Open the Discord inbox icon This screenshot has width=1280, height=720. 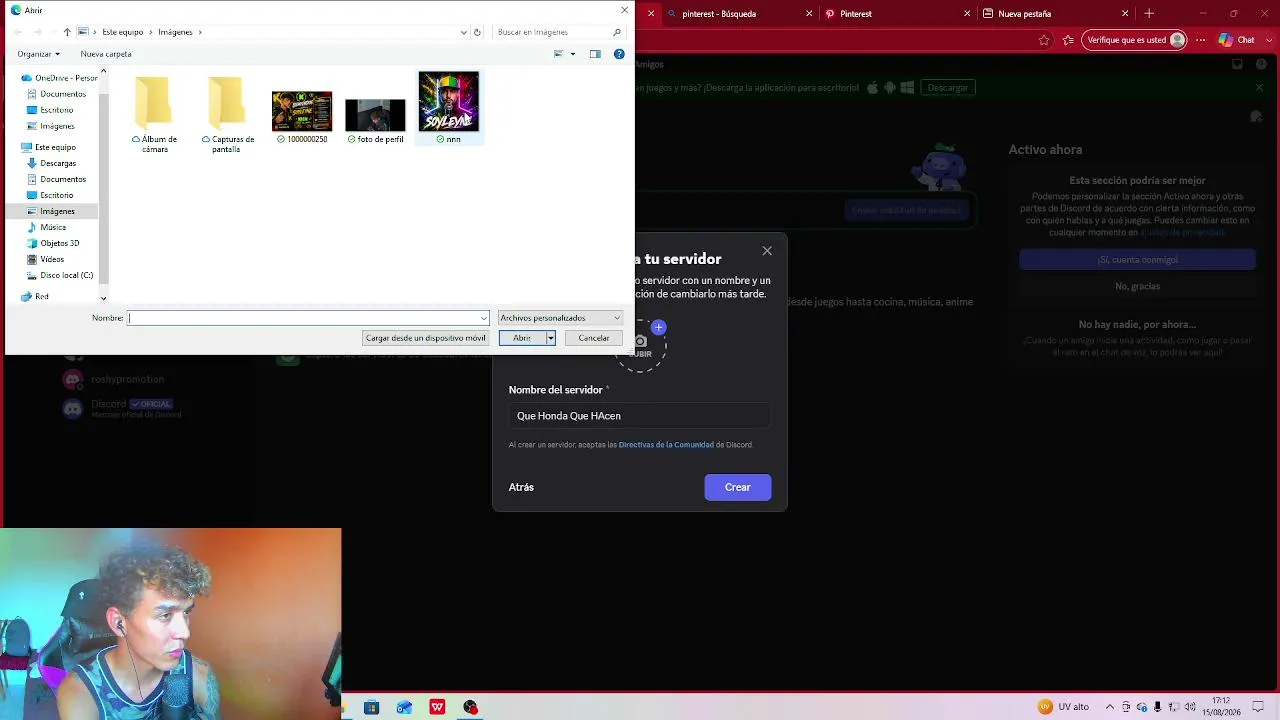point(1237,64)
